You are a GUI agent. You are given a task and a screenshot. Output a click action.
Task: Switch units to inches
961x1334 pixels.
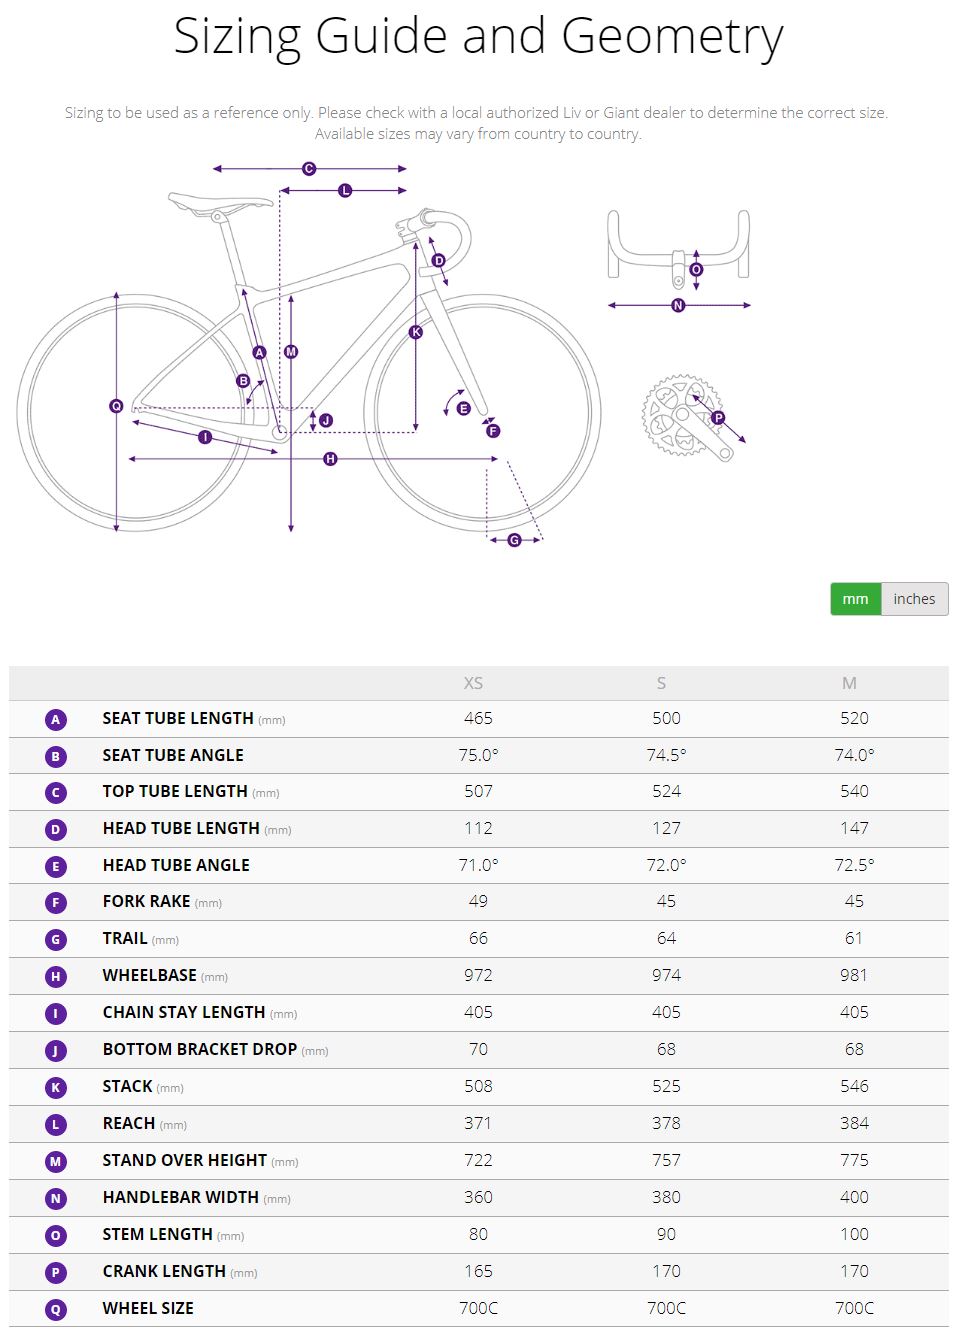914,599
